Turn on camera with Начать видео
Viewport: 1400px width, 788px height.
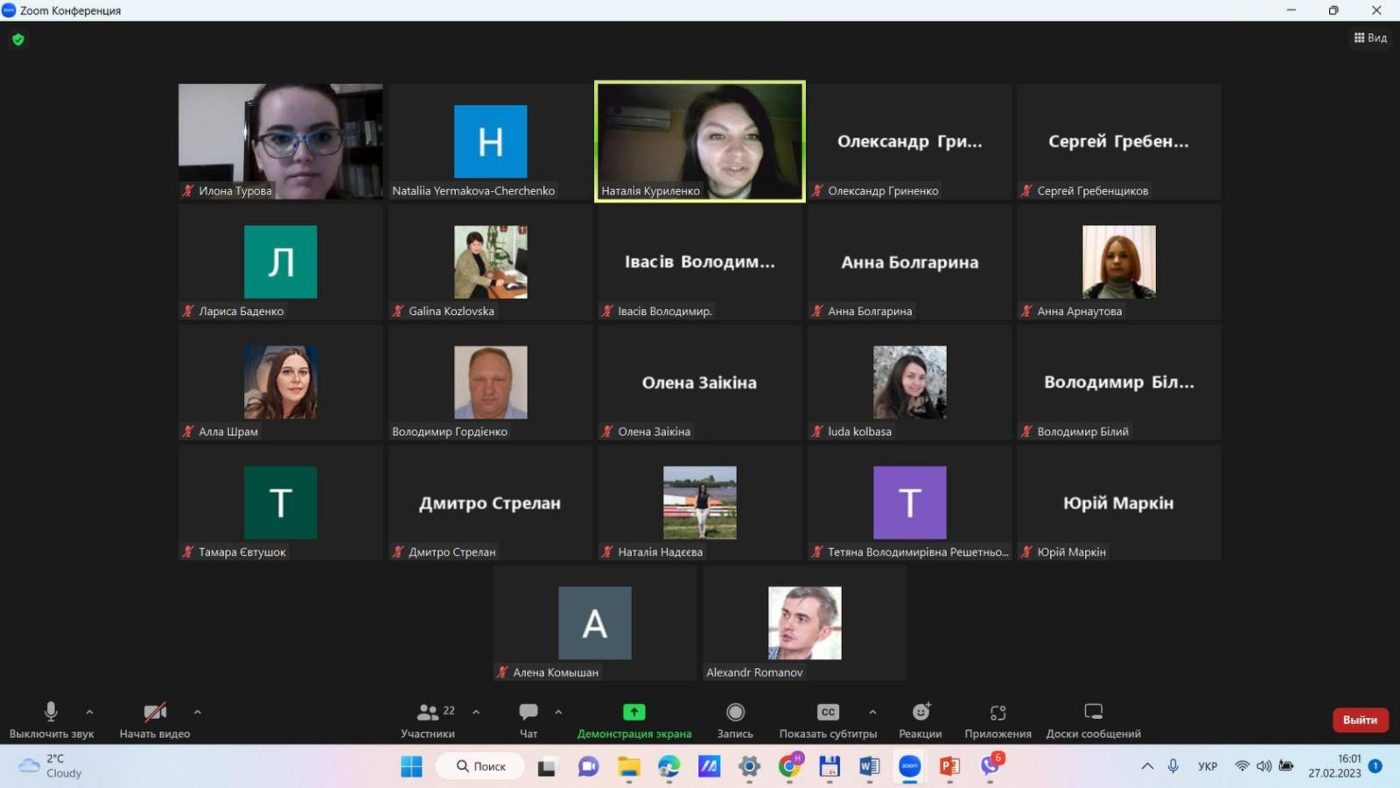click(x=155, y=721)
